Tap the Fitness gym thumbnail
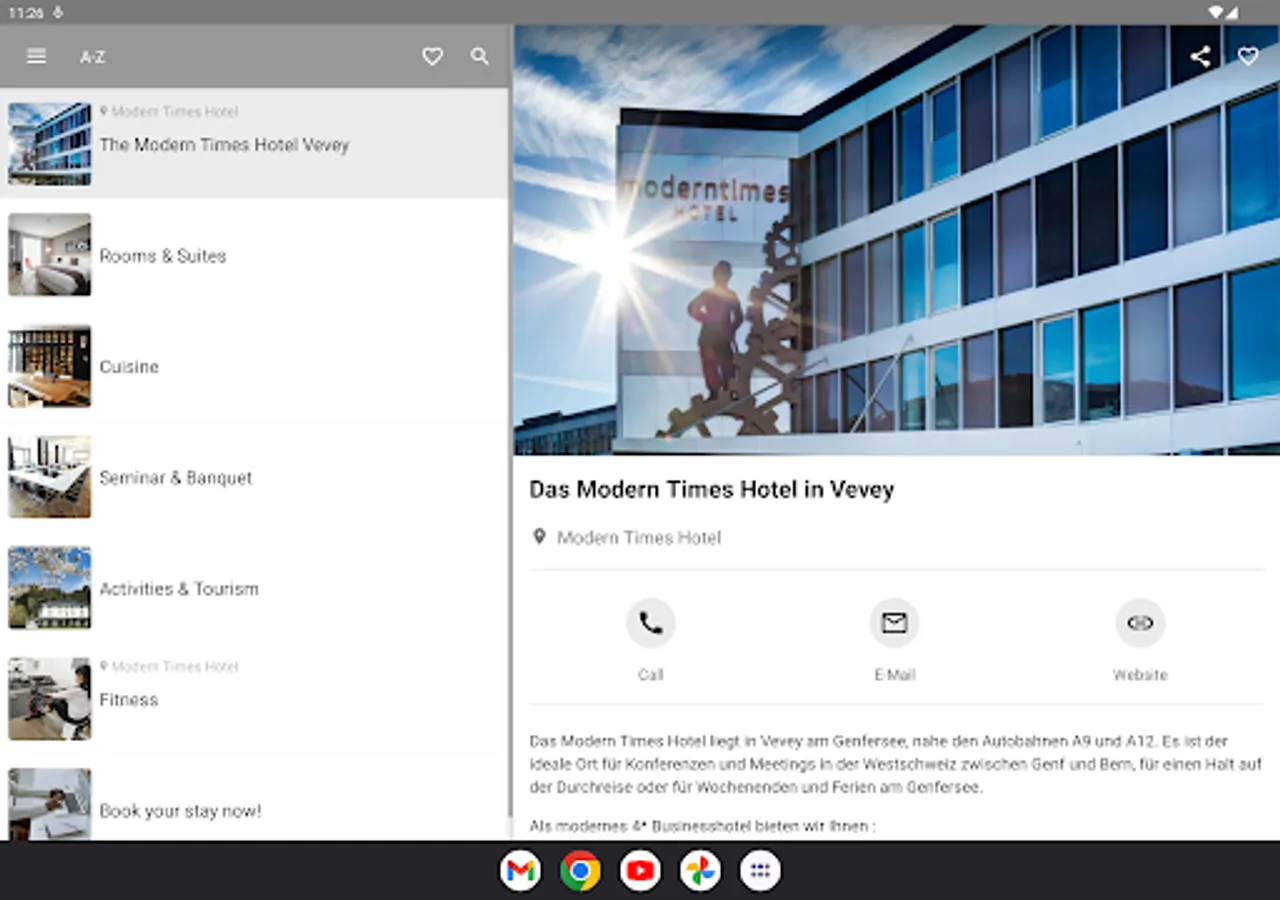The image size is (1280, 900). [x=50, y=699]
